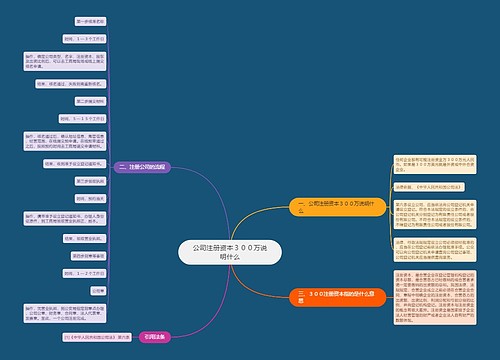Select the third step node 第三步 below the purple branch

90,181
